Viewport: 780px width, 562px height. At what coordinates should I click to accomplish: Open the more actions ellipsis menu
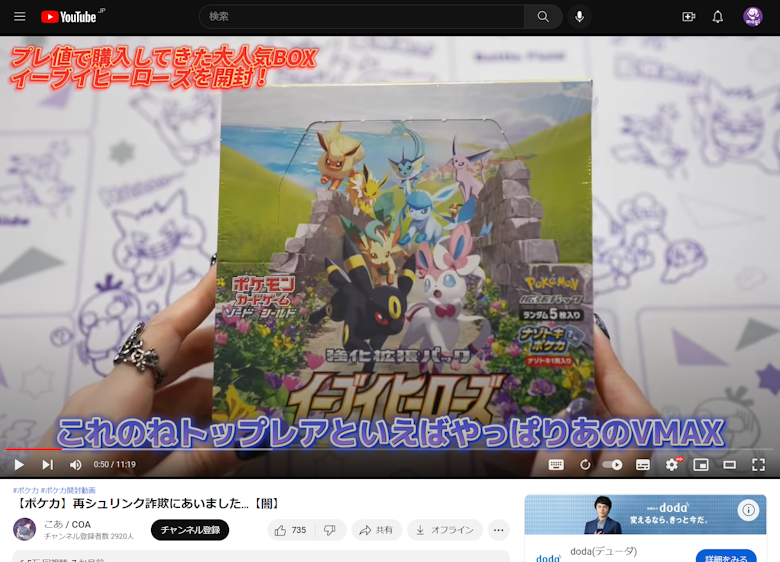tap(498, 530)
